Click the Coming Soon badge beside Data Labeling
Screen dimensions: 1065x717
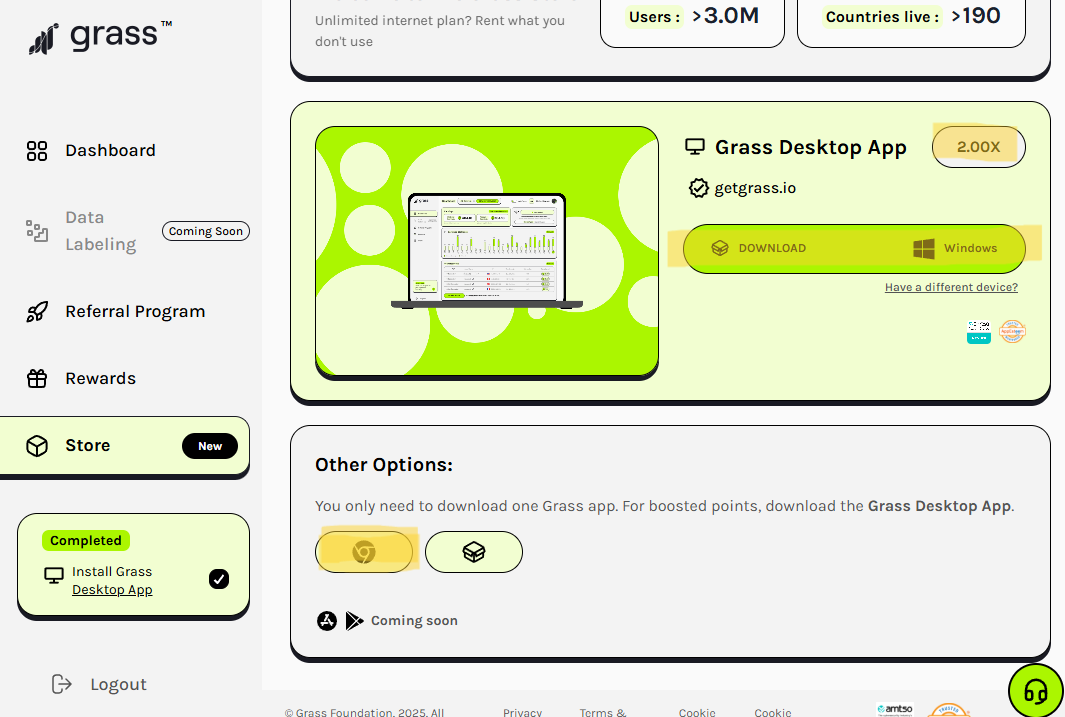[x=206, y=231]
